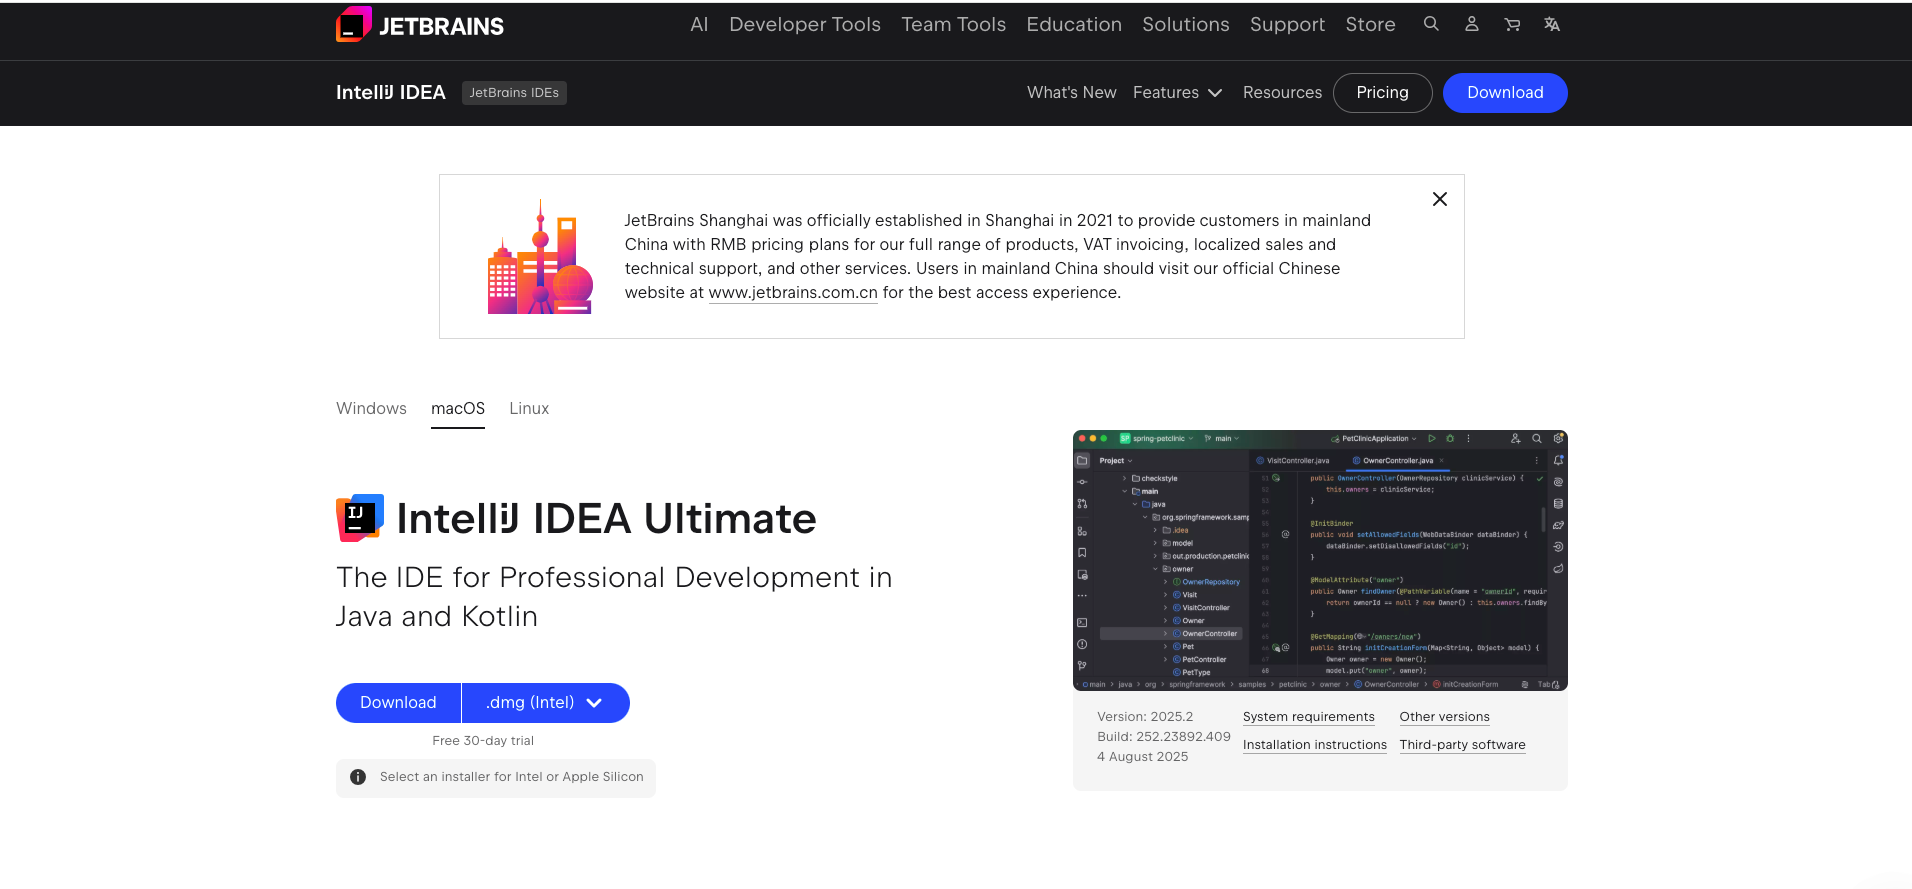Viewport: 1912px width, 889px height.
Task: Open the account profile icon
Action: pyautogui.click(x=1471, y=24)
